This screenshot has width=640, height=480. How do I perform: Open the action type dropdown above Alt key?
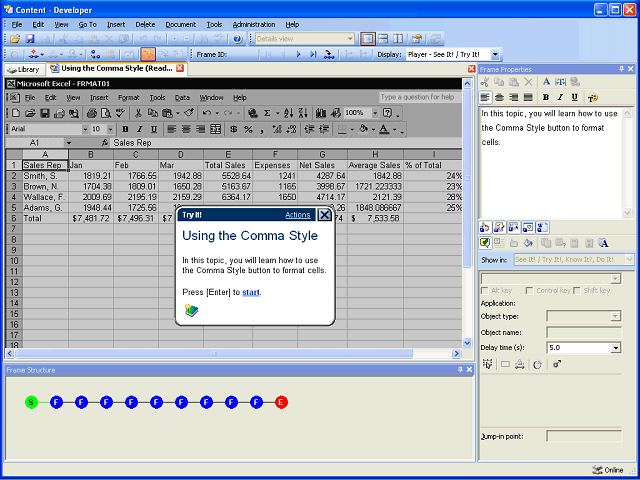[615, 279]
